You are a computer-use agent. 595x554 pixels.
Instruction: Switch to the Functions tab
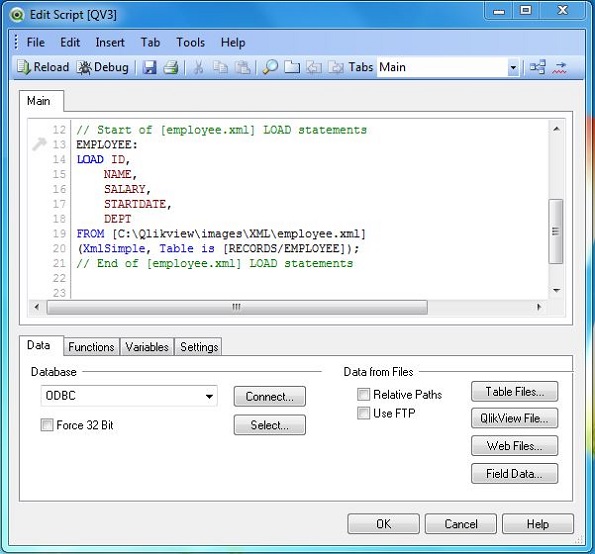(x=91, y=347)
